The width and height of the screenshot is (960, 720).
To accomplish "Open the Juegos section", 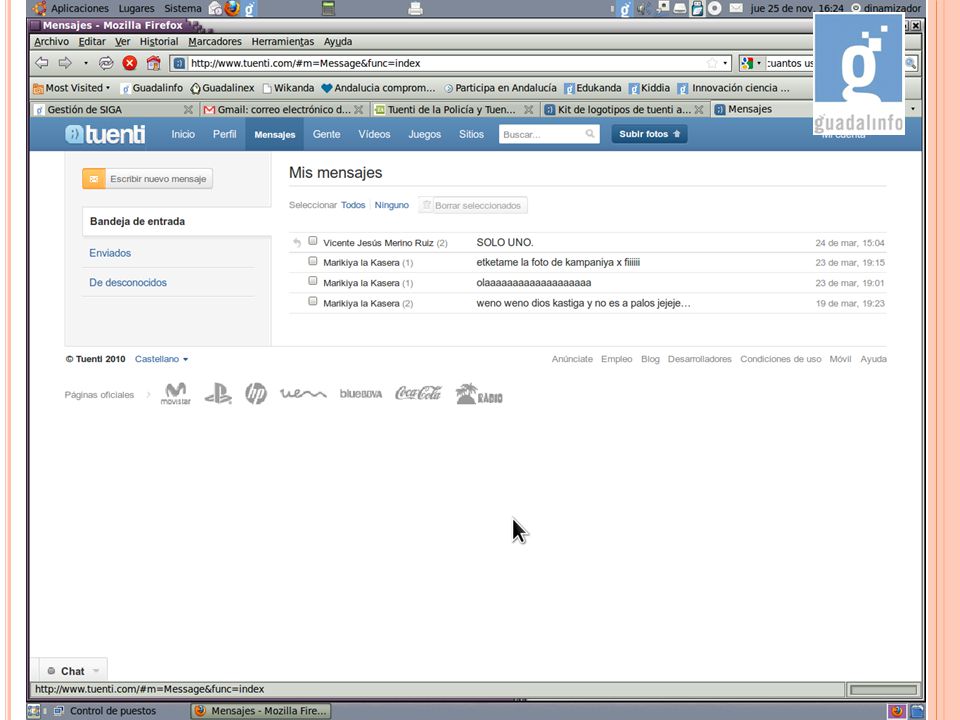I will 425,134.
